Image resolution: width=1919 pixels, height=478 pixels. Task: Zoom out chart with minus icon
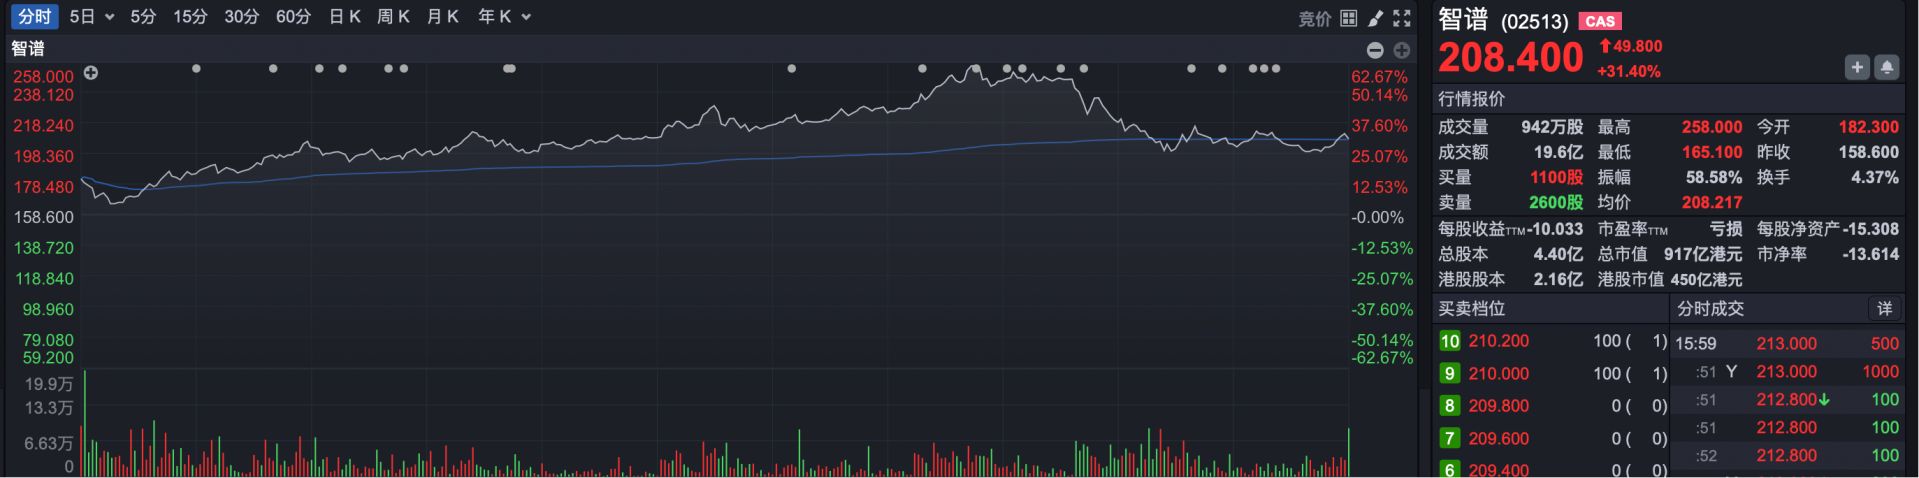click(1375, 50)
